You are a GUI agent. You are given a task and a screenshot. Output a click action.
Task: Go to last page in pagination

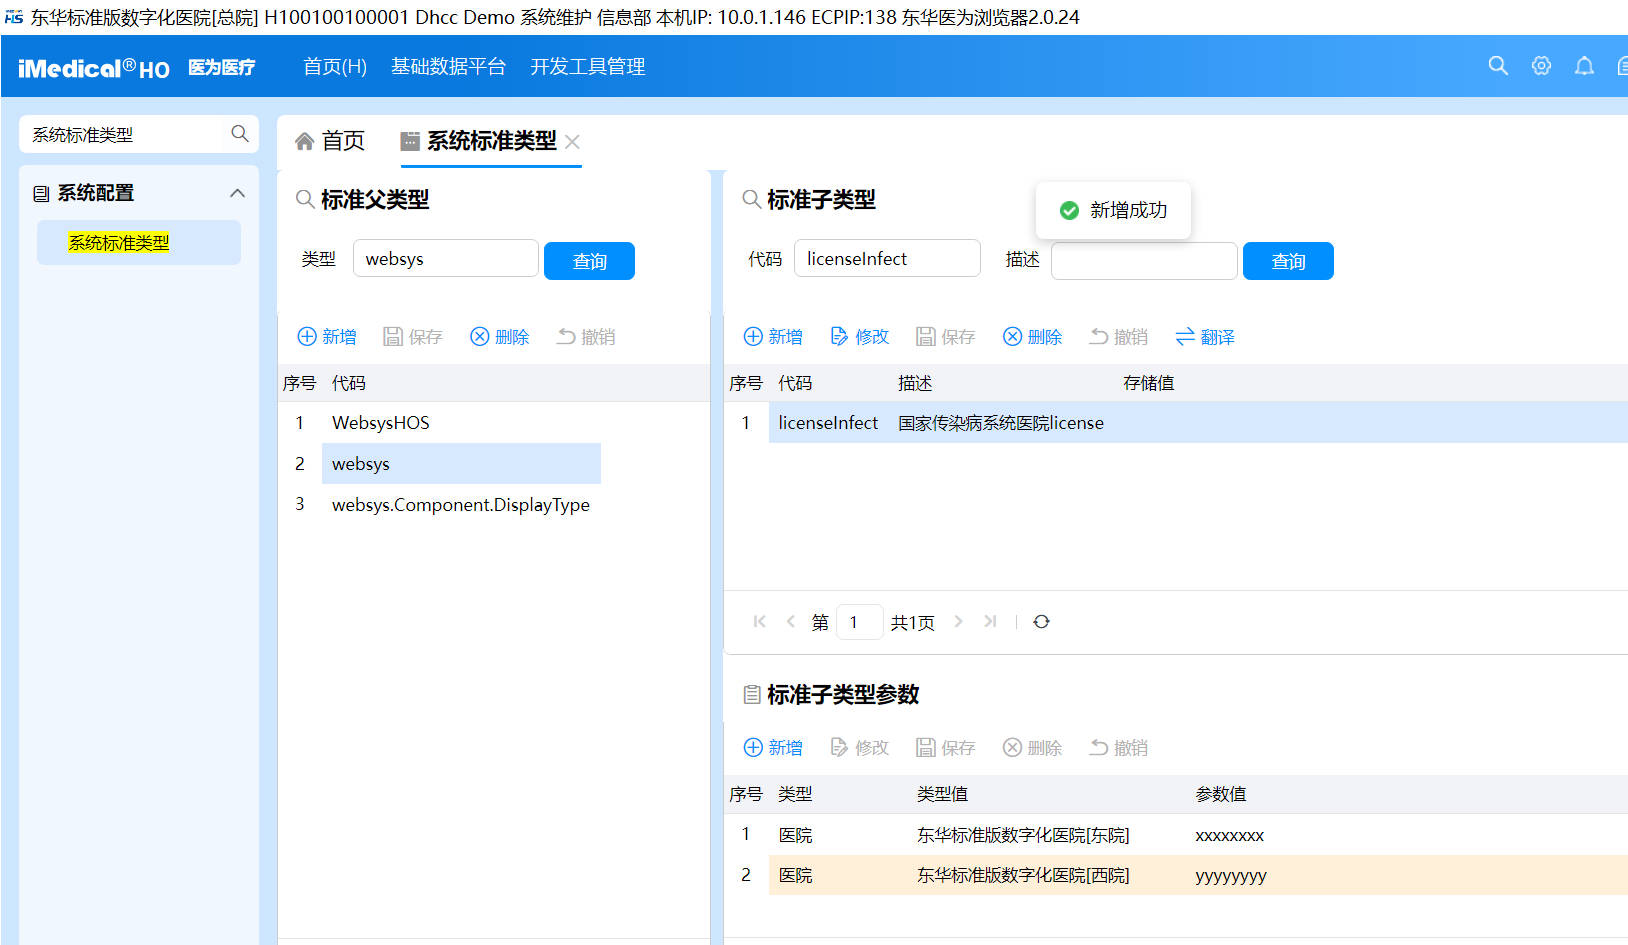point(990,622)
